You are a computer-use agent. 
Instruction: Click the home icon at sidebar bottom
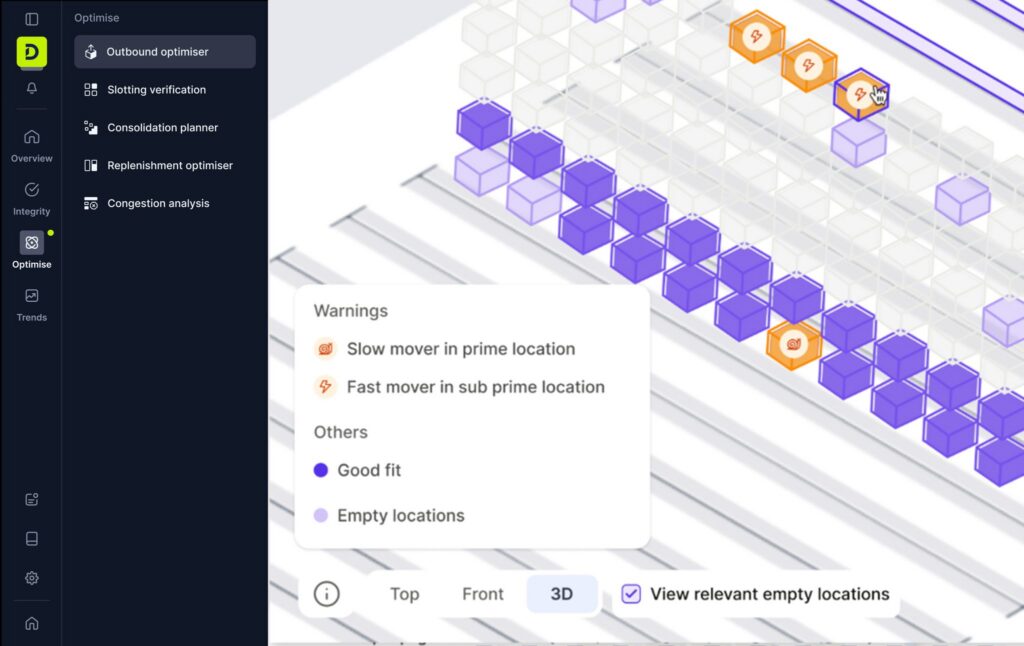(31, 623)
